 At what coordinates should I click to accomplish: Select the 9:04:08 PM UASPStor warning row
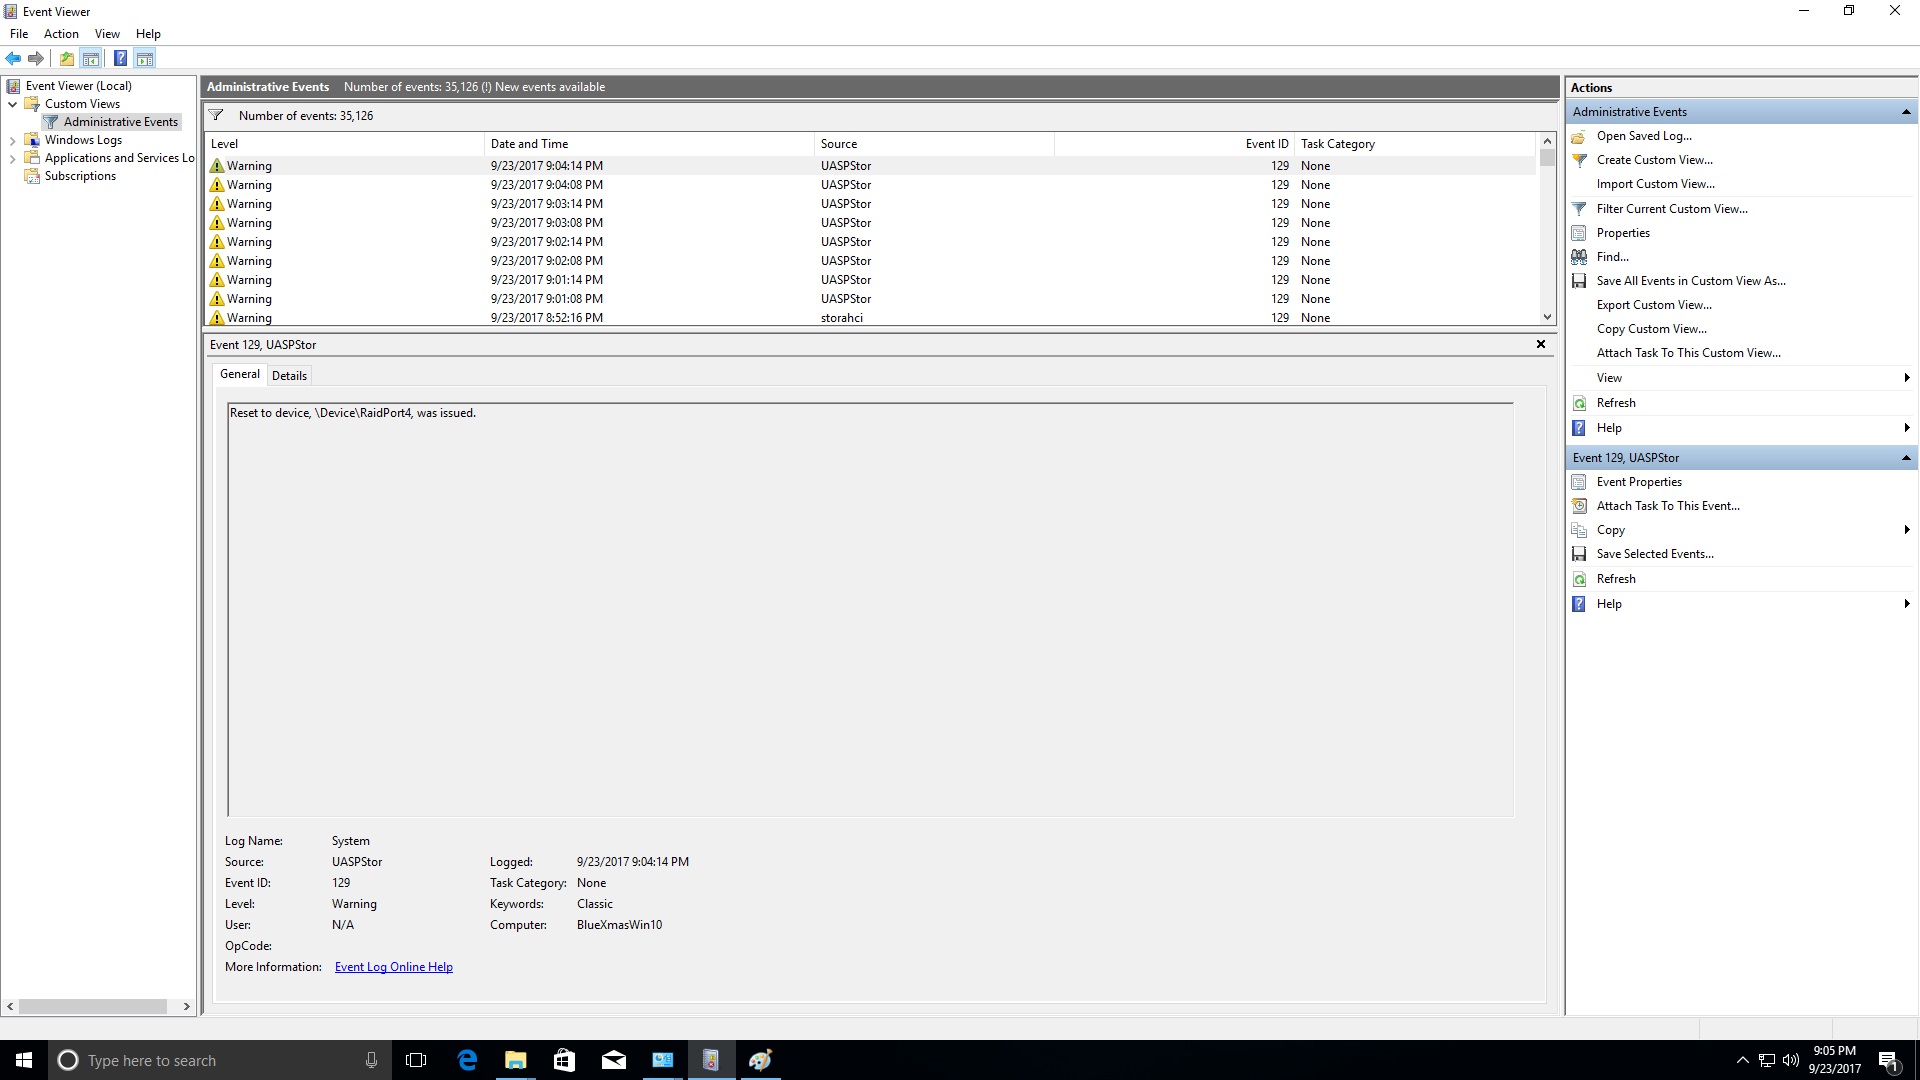point(870,185)
